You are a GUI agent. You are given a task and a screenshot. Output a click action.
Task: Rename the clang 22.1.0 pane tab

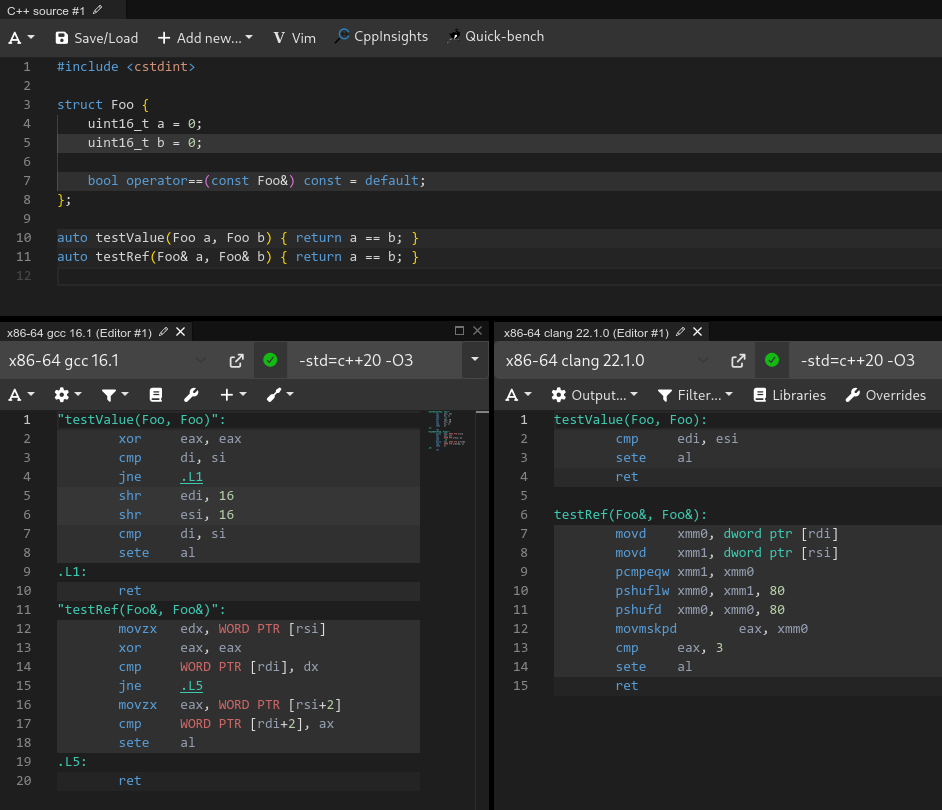pos(681,332)
